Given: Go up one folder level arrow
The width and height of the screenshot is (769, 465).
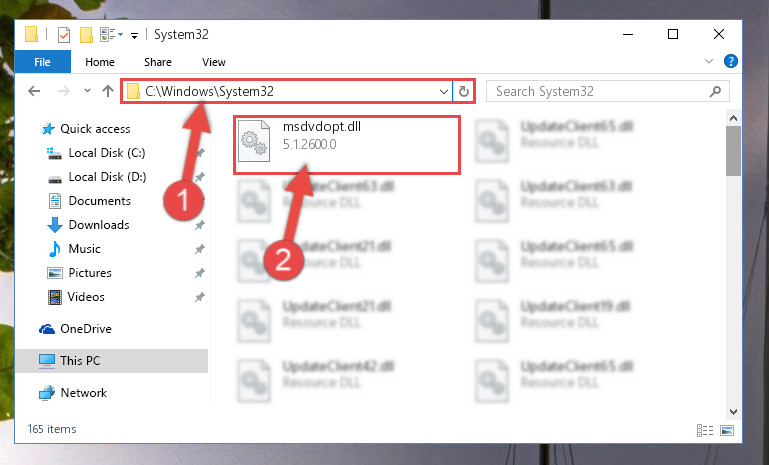Looking at the screenshot, I should (x=108, y=91).
